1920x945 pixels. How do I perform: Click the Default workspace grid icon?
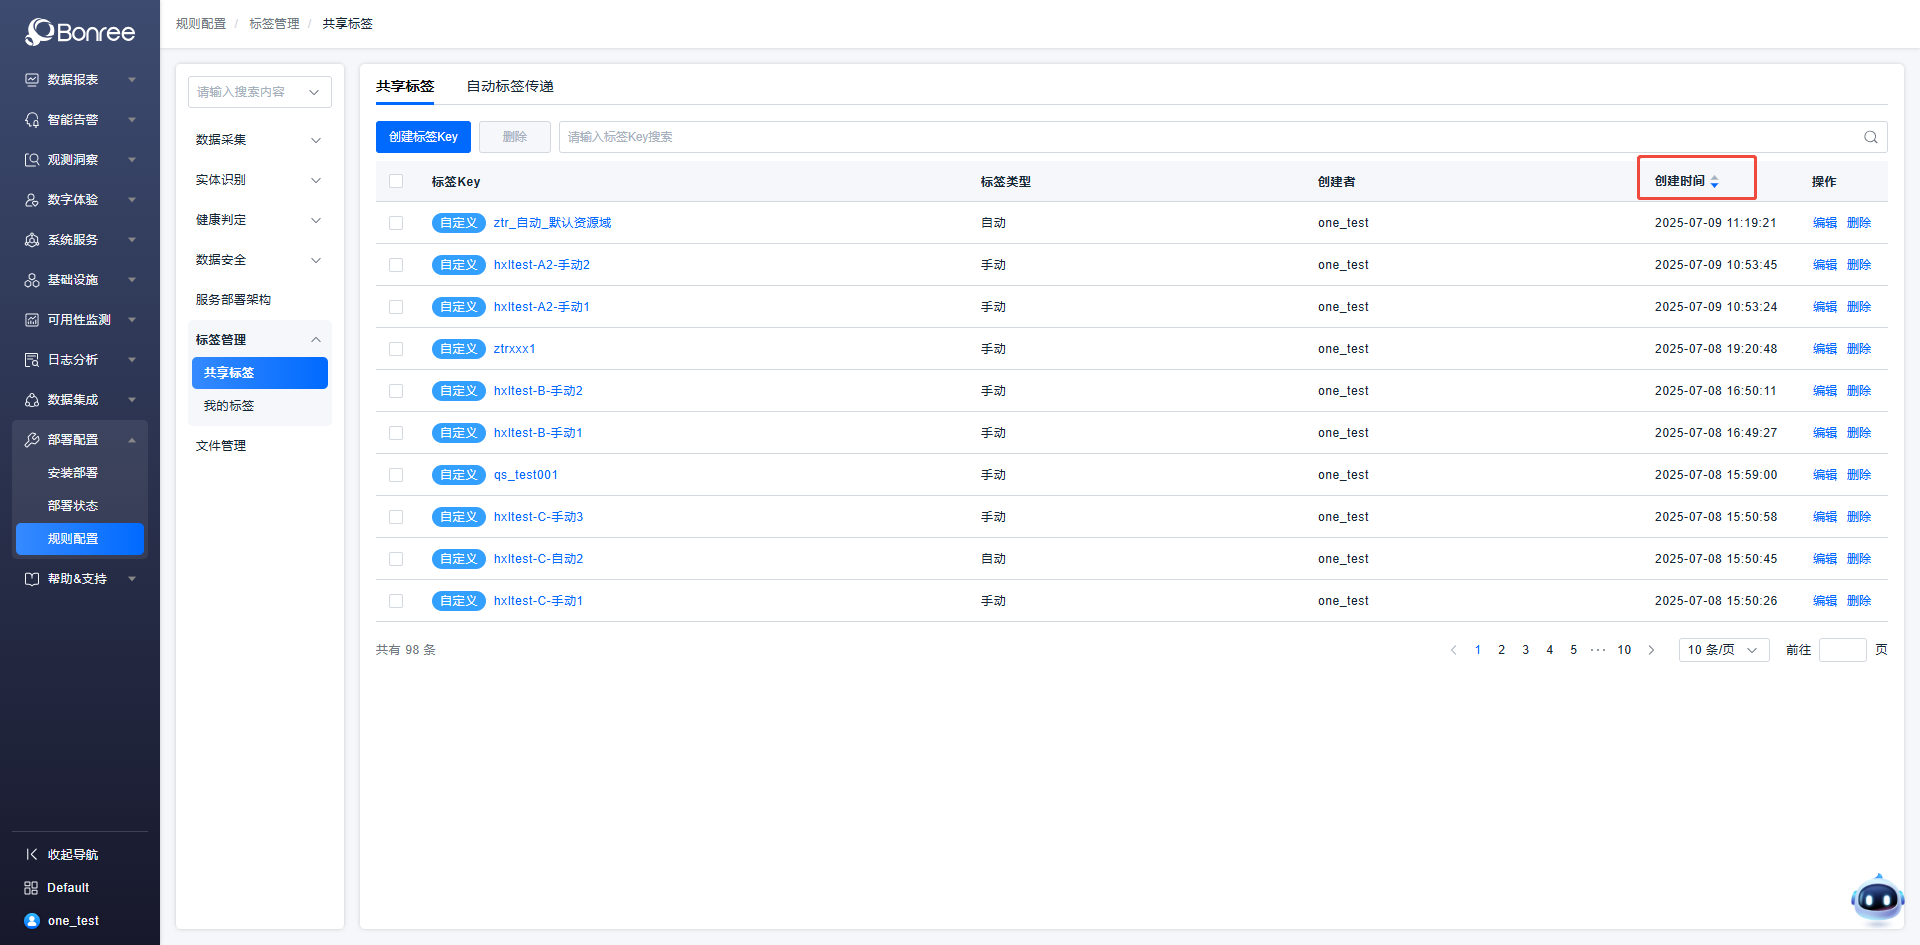[x=32, y=888]
